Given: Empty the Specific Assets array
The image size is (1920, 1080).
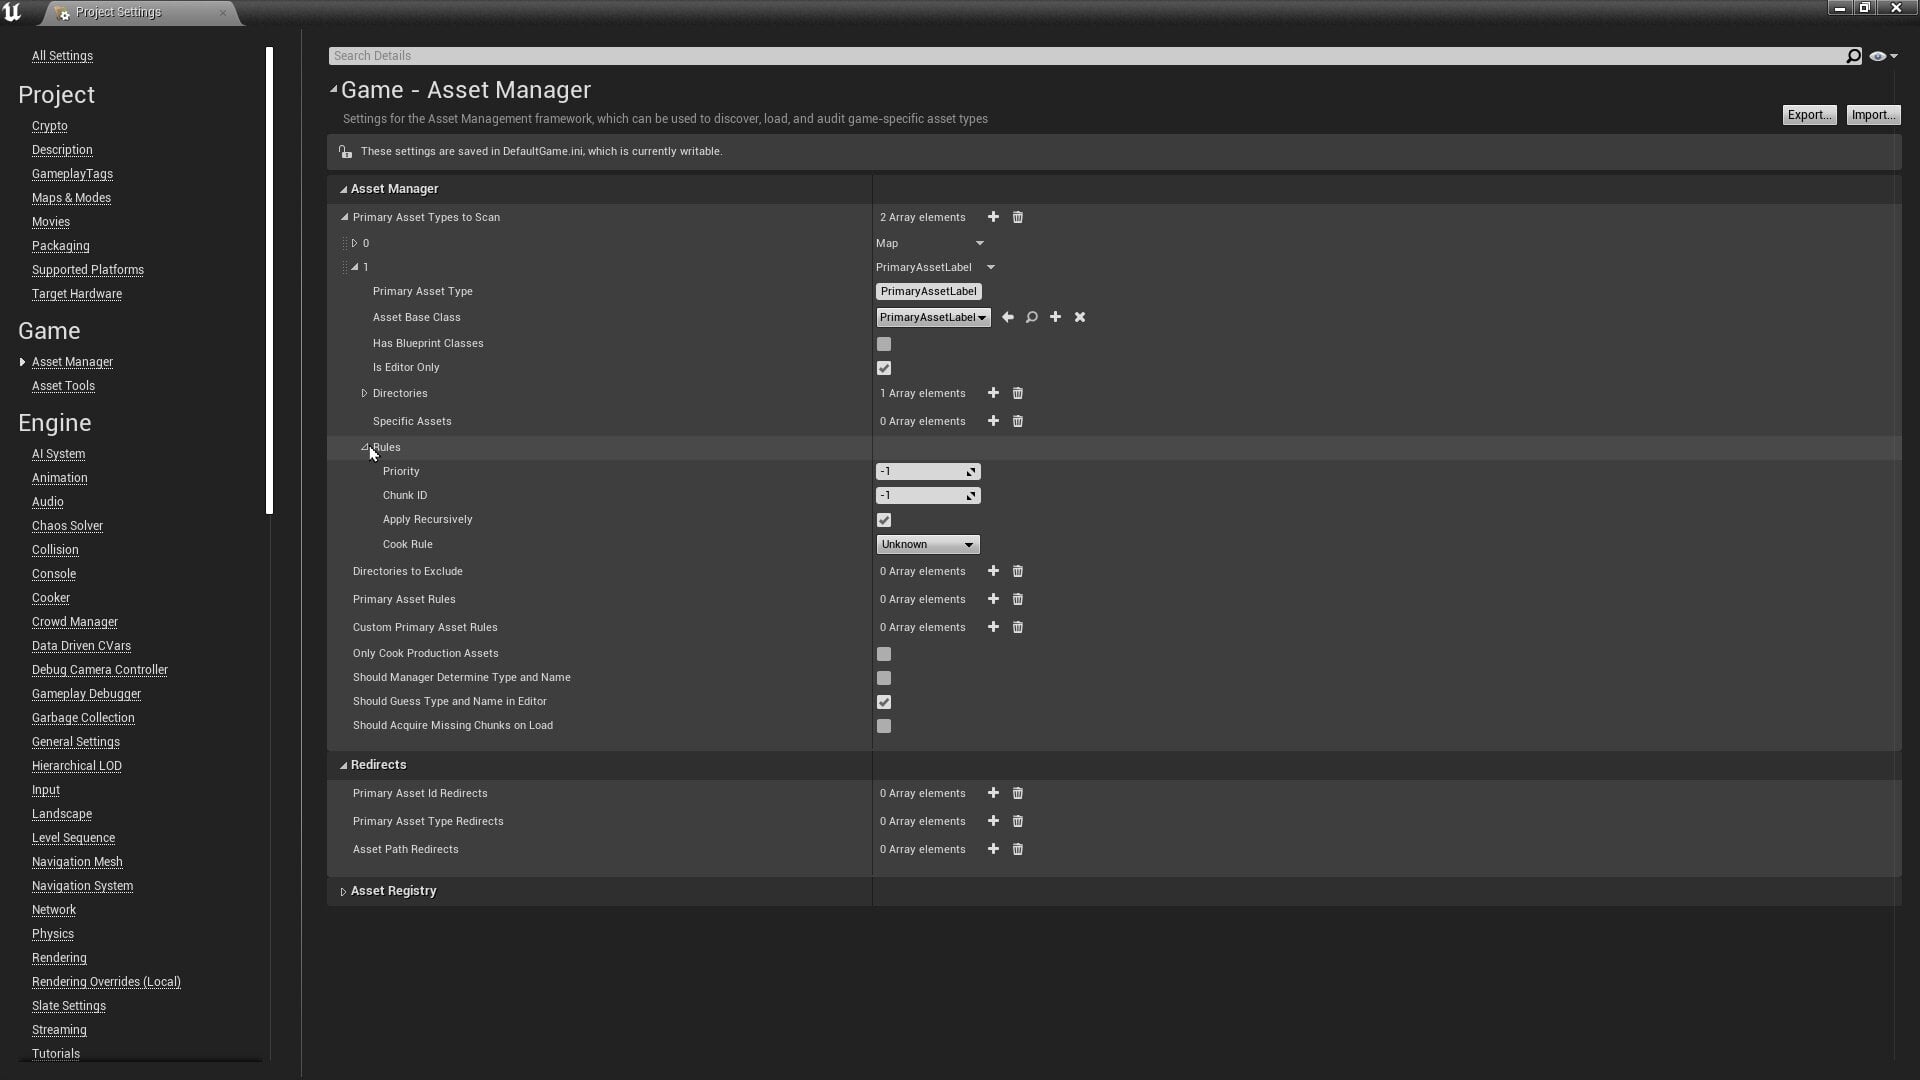Looking at the screenshot, I should (x=1018, y=421).
